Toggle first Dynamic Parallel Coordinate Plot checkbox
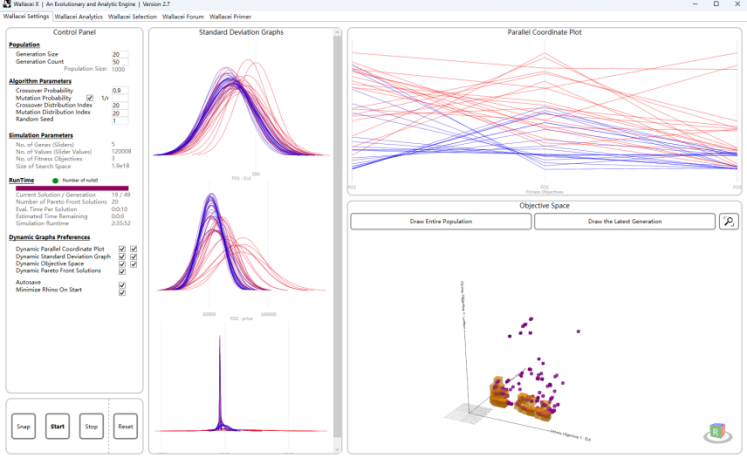The width and height of the screenshot is (747, 459). (x=122, y=249)
